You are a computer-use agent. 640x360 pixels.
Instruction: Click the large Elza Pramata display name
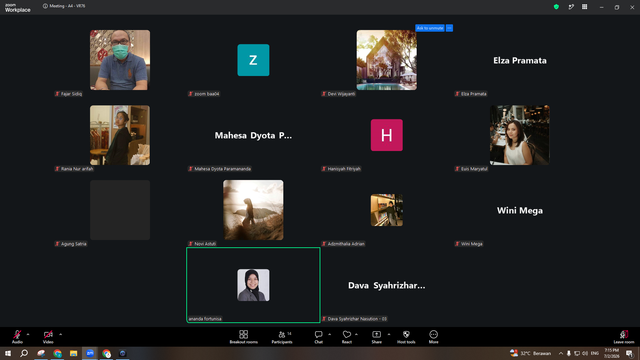point(520,60)
